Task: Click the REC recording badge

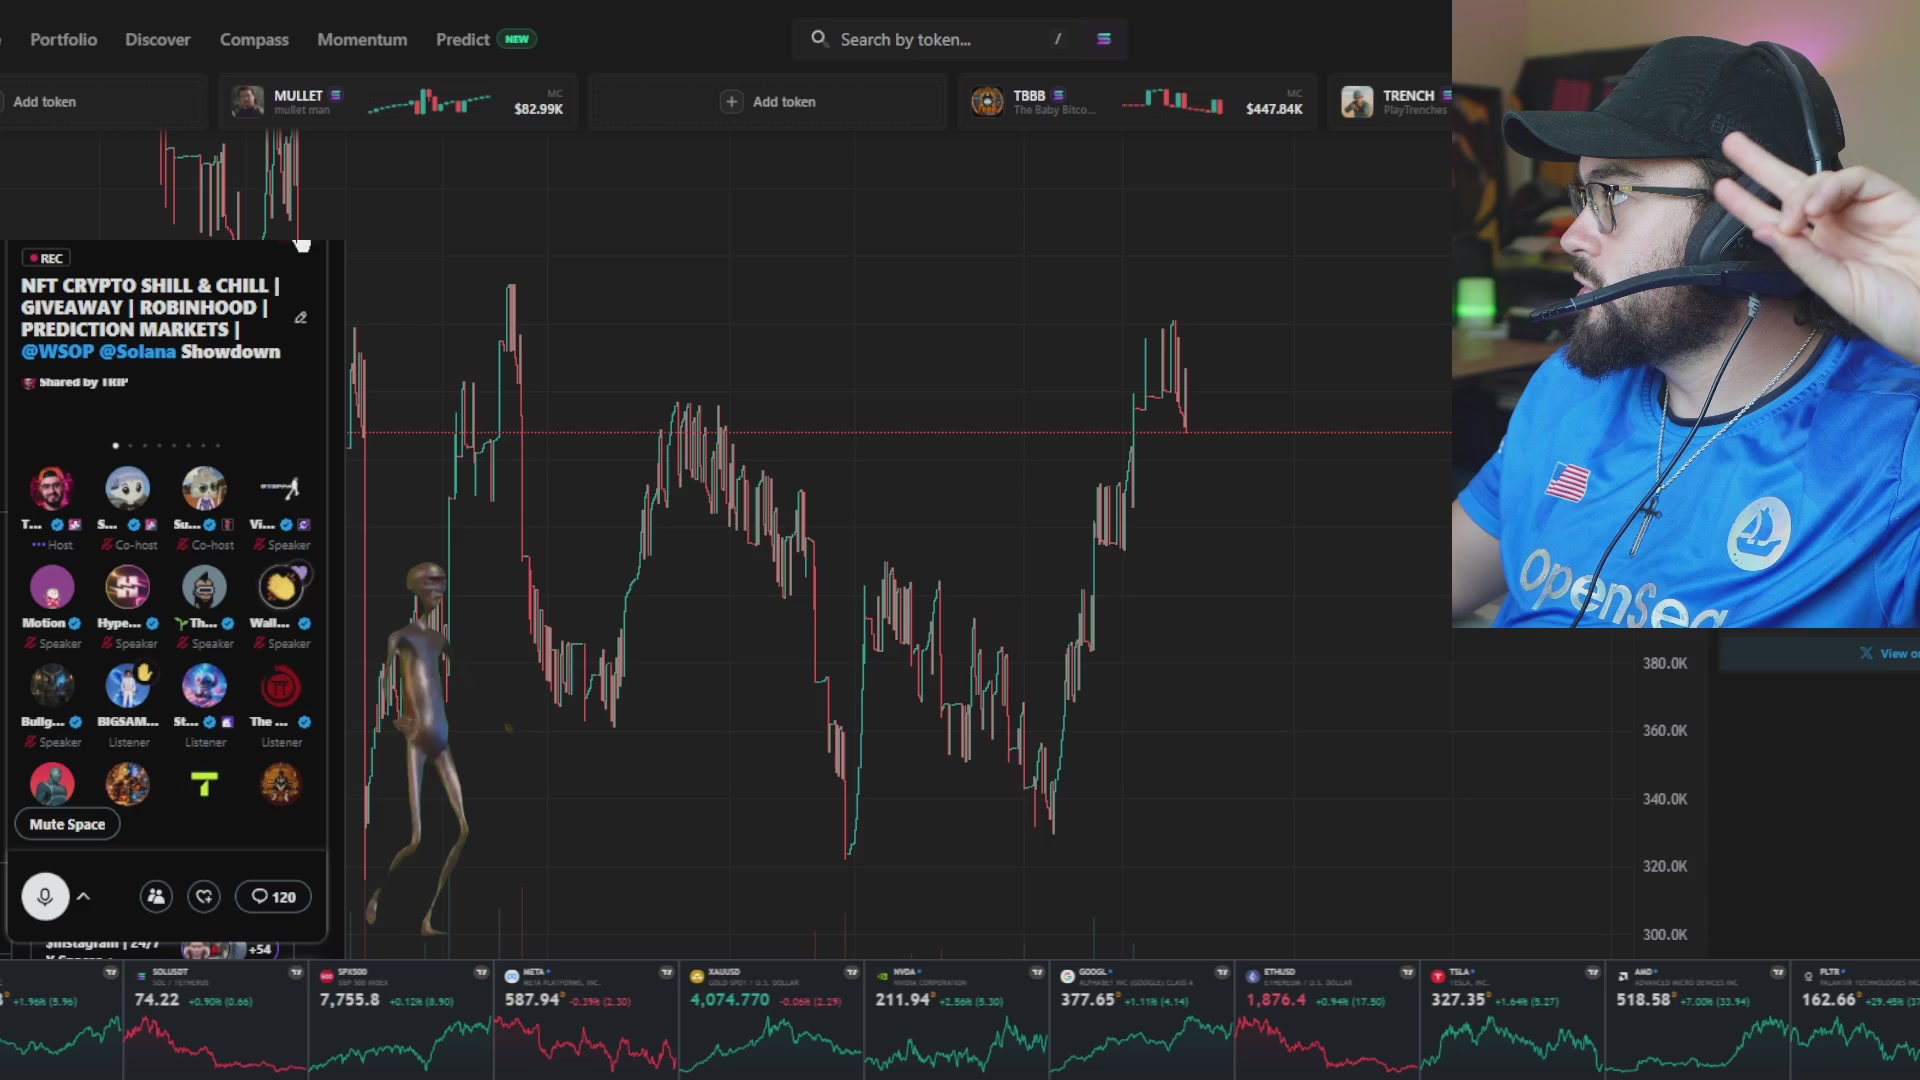Action: [46, 259]
